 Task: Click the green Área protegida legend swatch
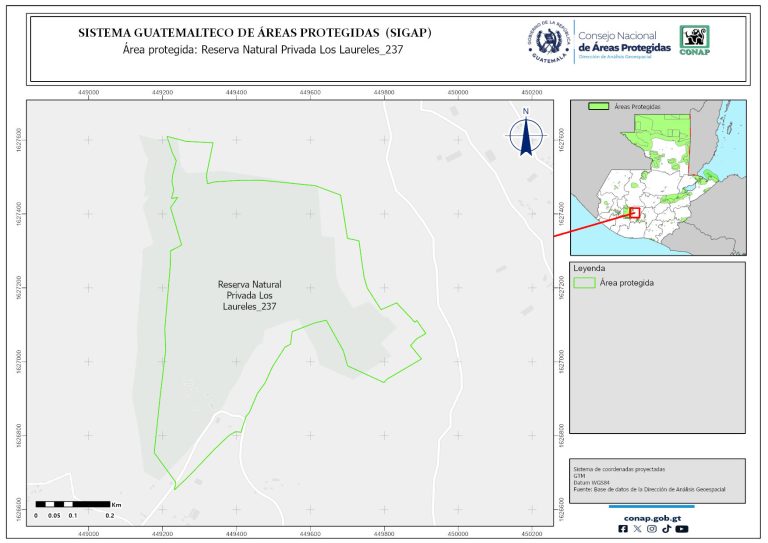point(583,283)
